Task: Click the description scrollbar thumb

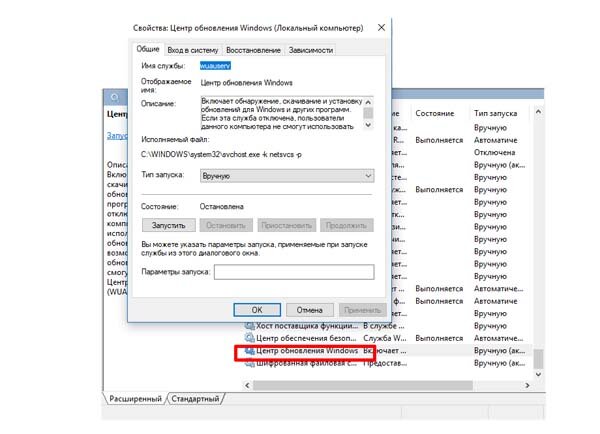Action: point(368,113)
